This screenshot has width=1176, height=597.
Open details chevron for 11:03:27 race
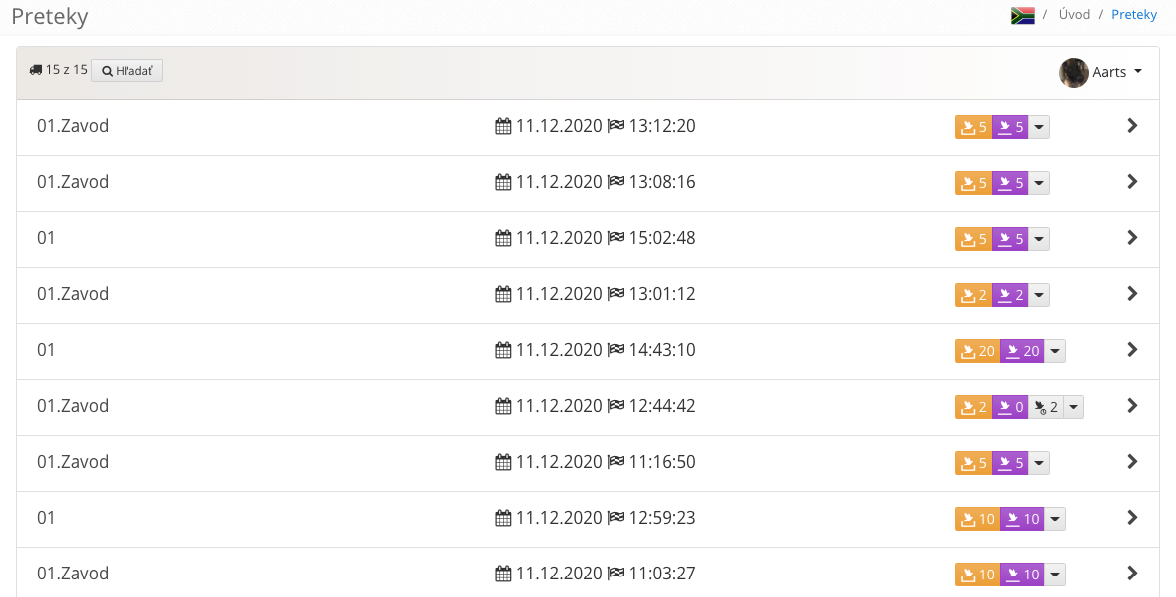coord(1132,574)
